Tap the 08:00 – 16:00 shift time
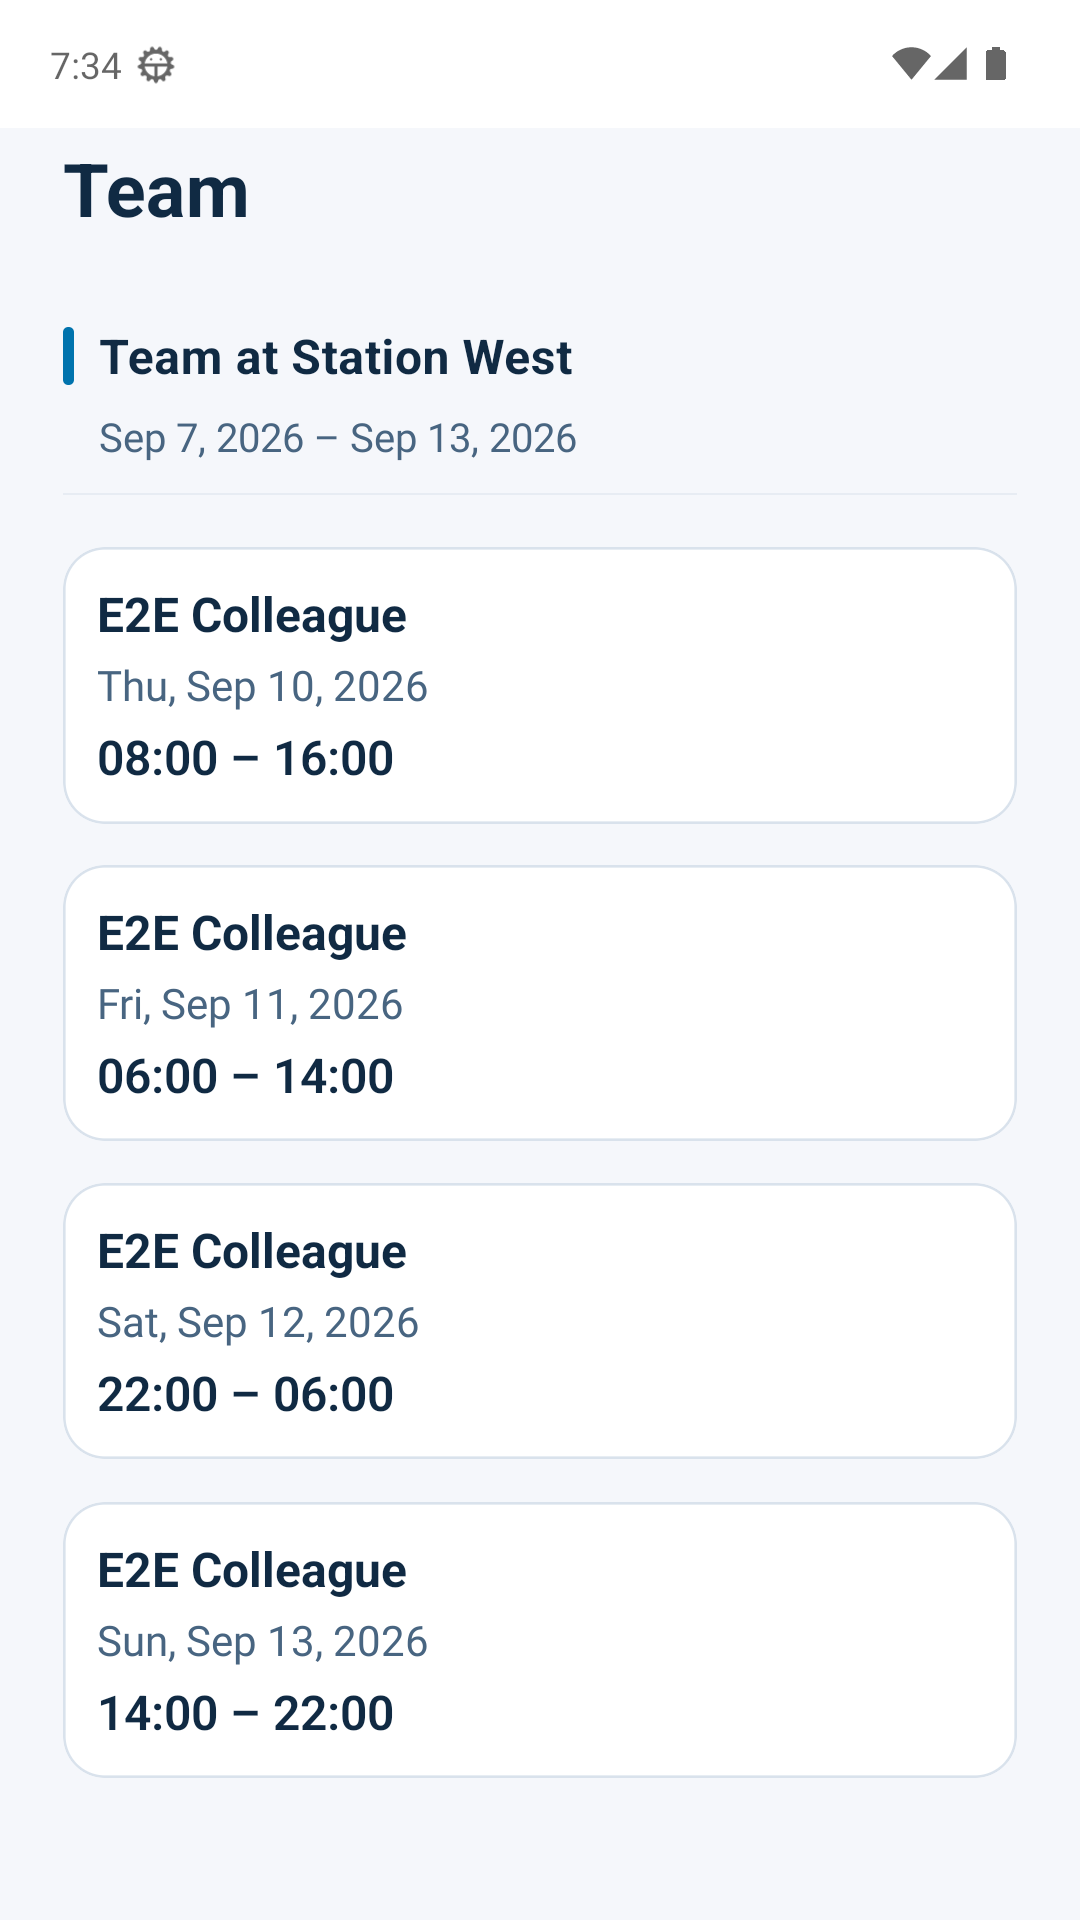 [x=246, y=758]
